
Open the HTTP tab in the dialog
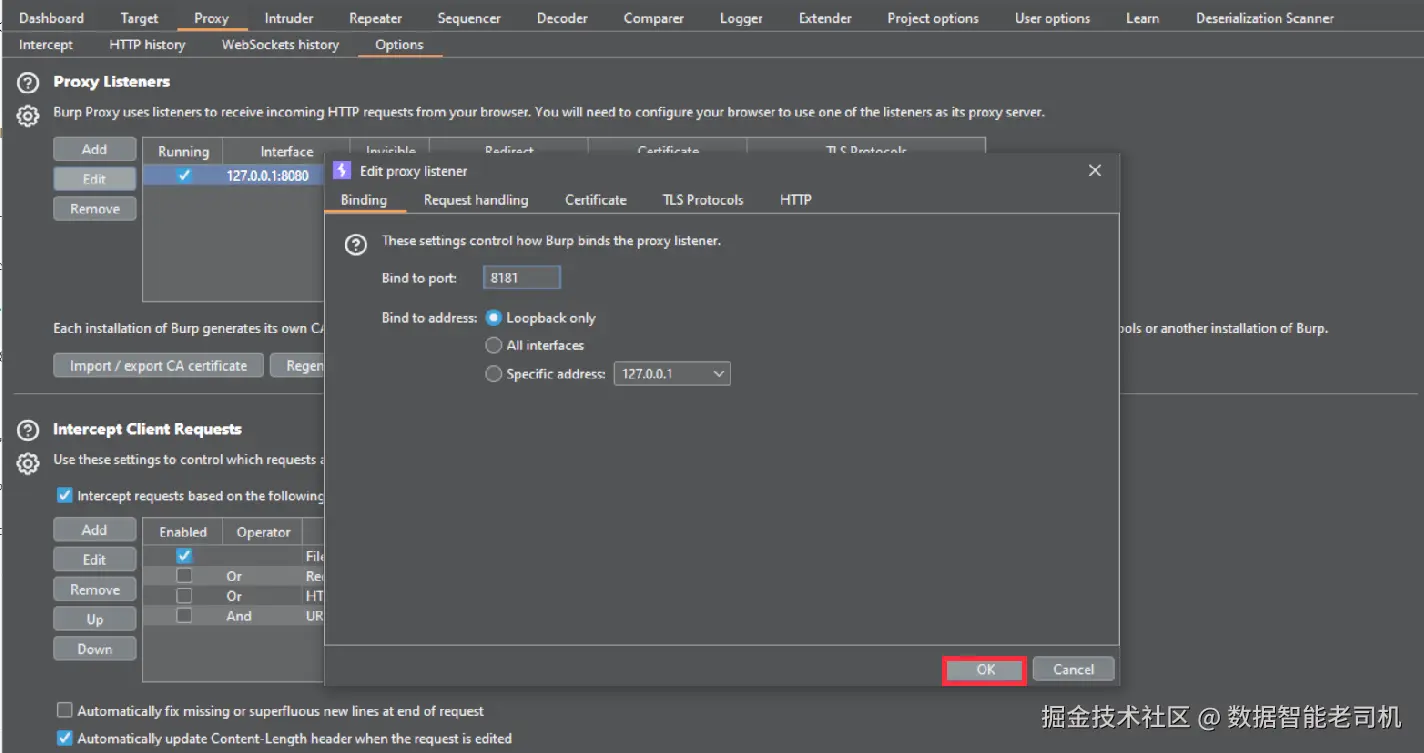(x=796, y=200)
